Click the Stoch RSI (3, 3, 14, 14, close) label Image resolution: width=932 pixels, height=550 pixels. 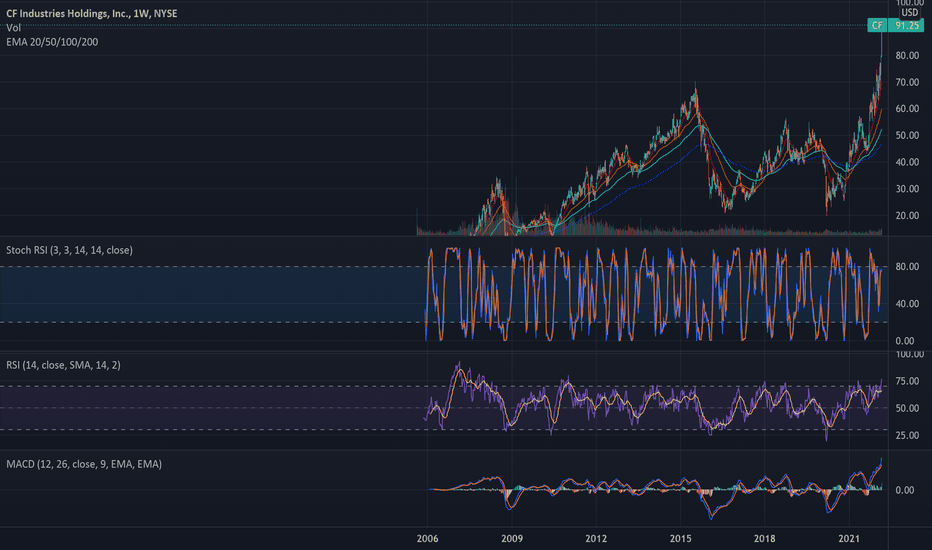click(70, 250)
